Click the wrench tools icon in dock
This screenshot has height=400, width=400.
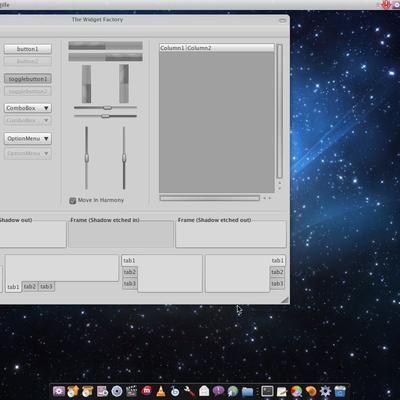[x=189, y=391]
